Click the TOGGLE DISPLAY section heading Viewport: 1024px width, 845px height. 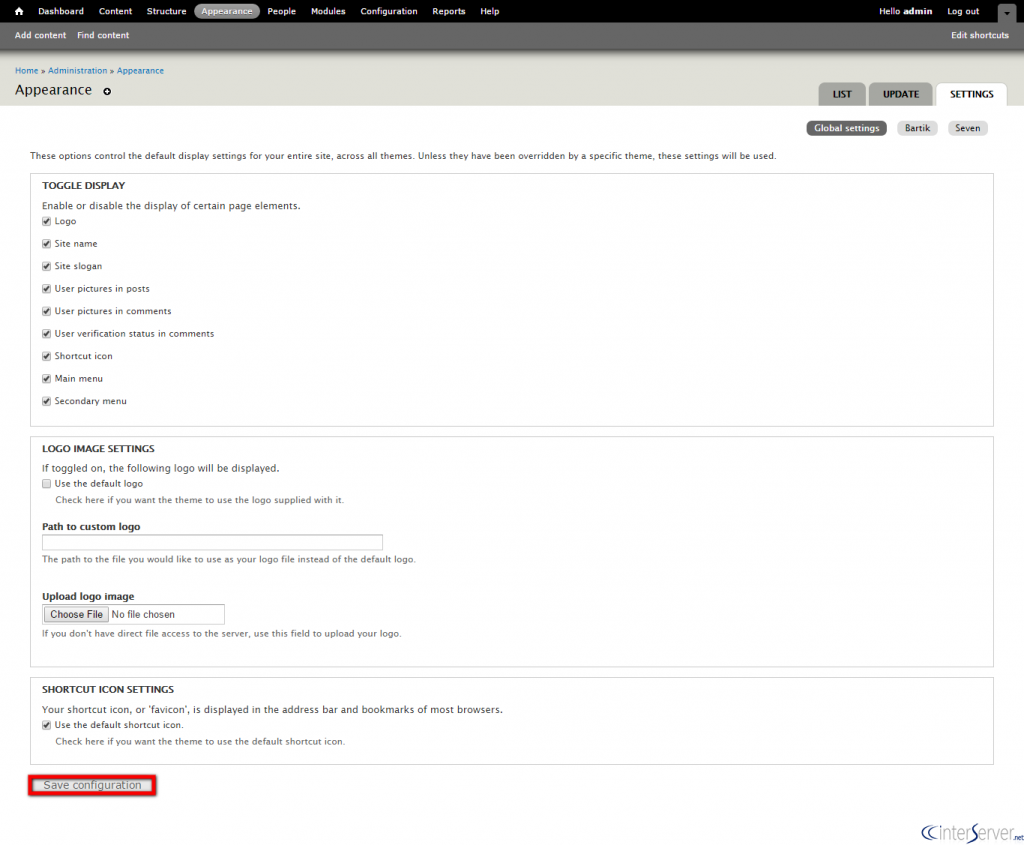pos(84,185)
